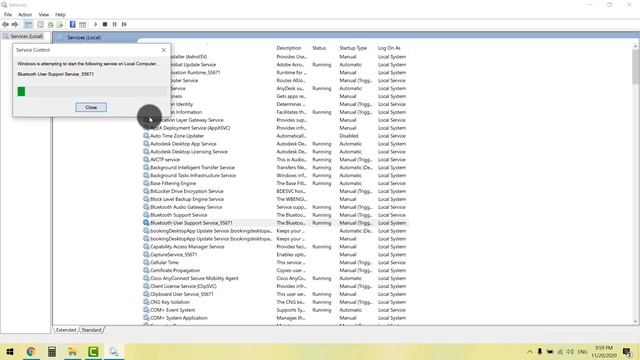Switch to the Standard tab
The height and width of the screenshot is (360, 640).
91,330
